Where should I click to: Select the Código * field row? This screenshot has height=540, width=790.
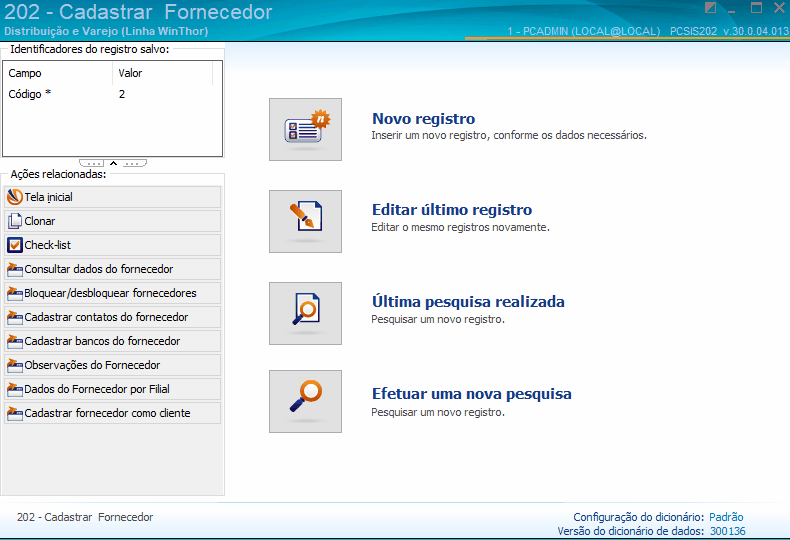(x=112, y=94)
